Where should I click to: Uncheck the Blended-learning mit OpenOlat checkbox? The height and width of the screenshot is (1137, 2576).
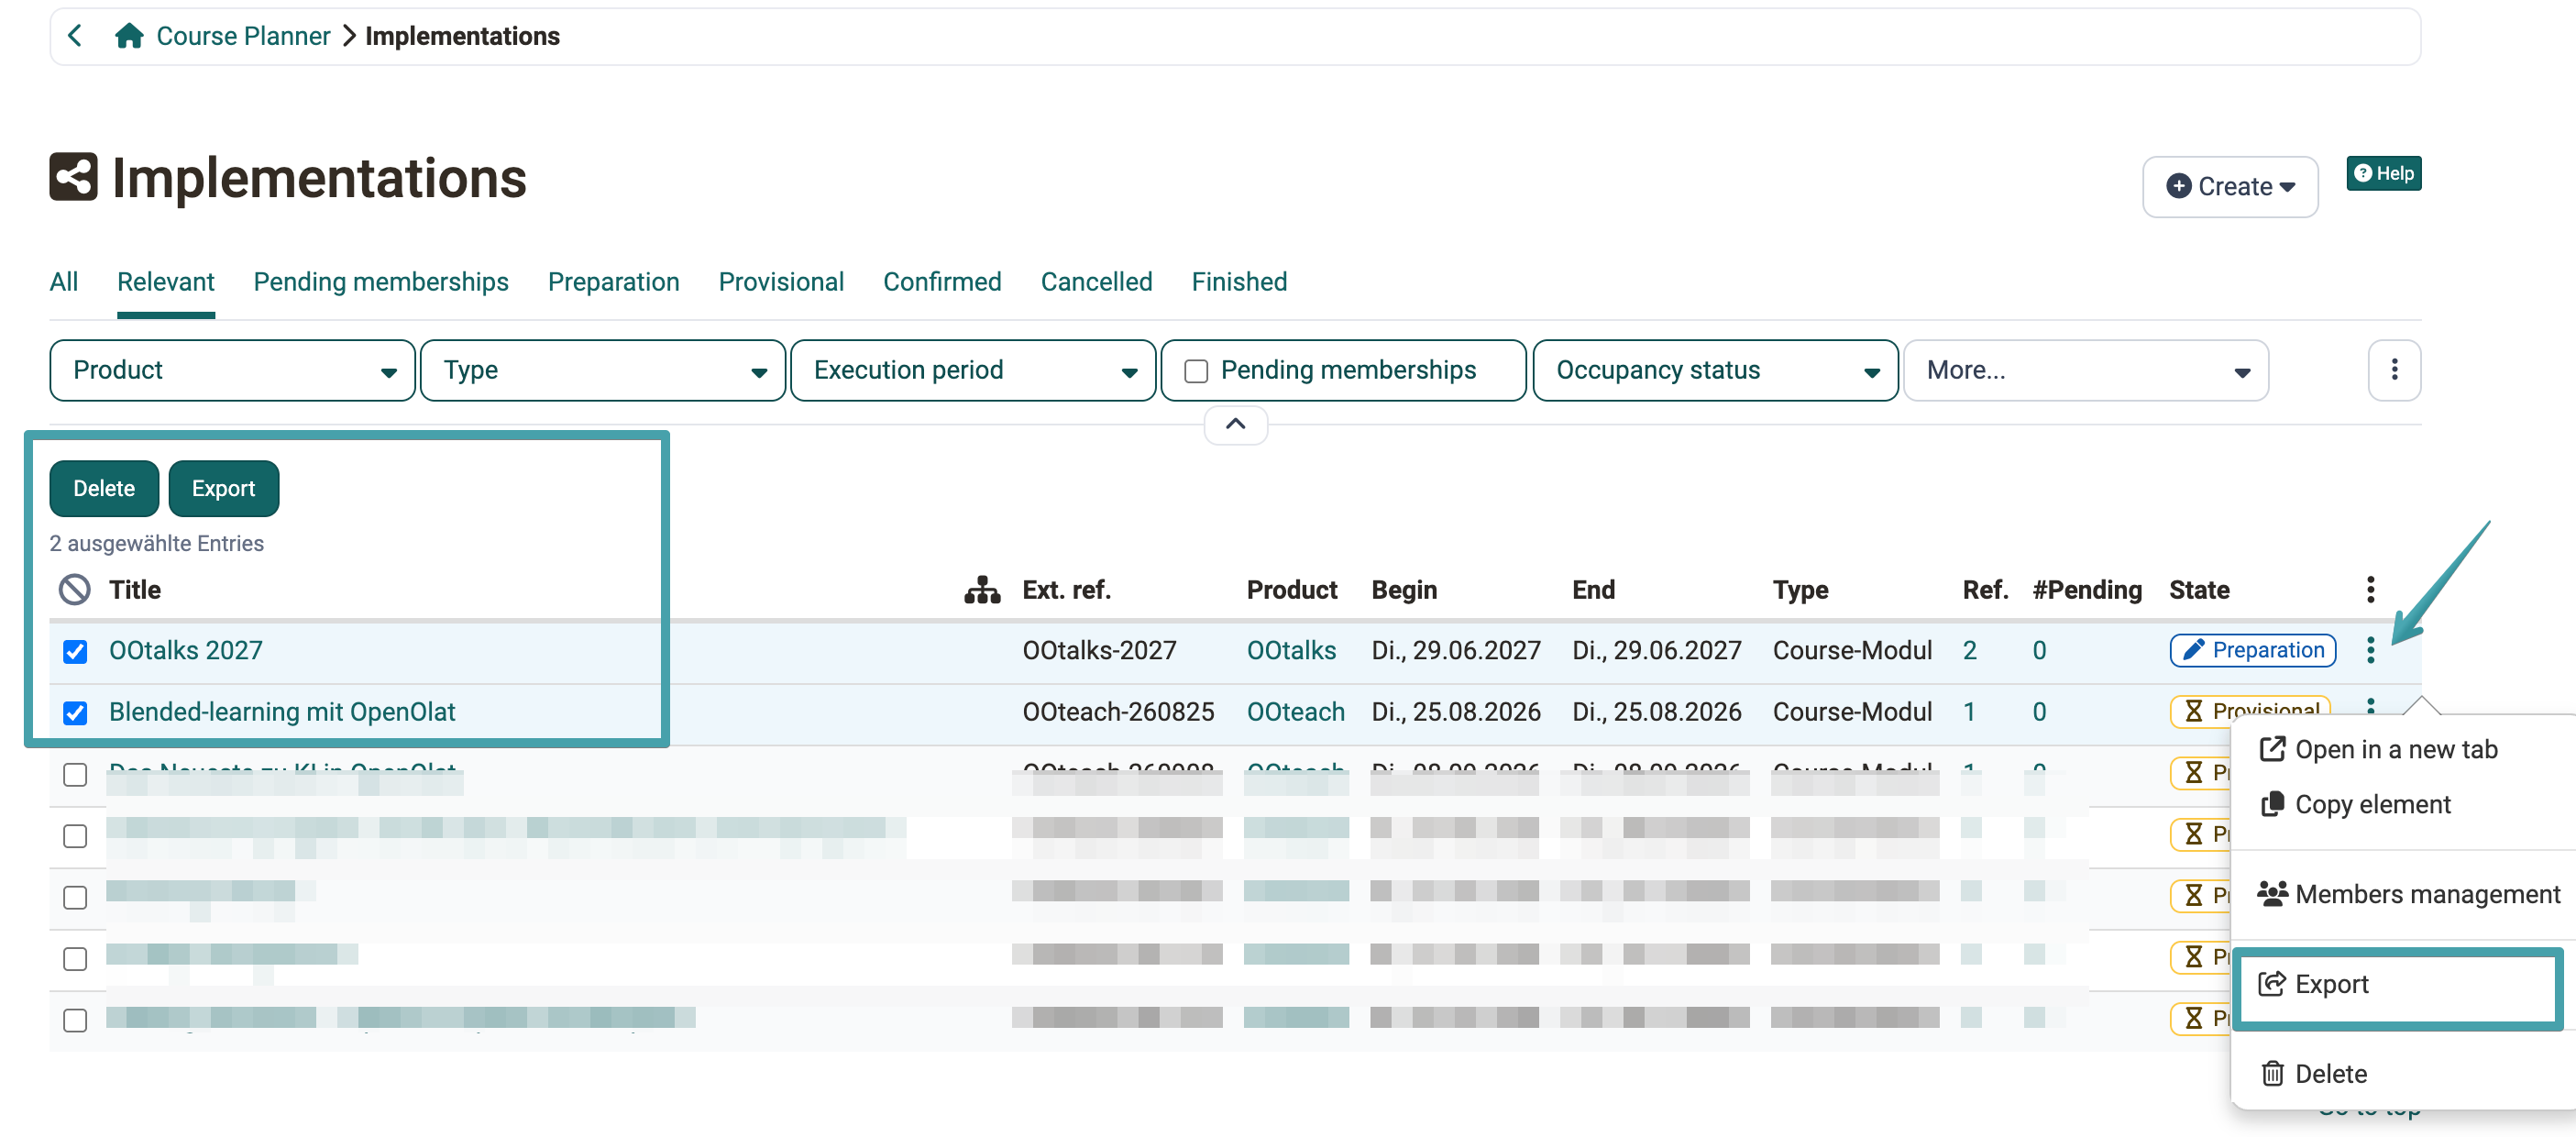coord(75,713)
